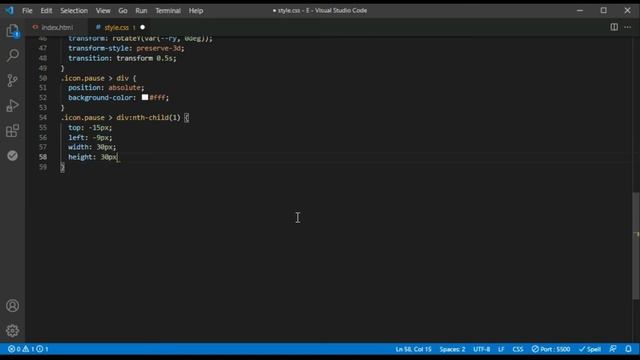Open Run and Debug view

[x=13, y=105]
